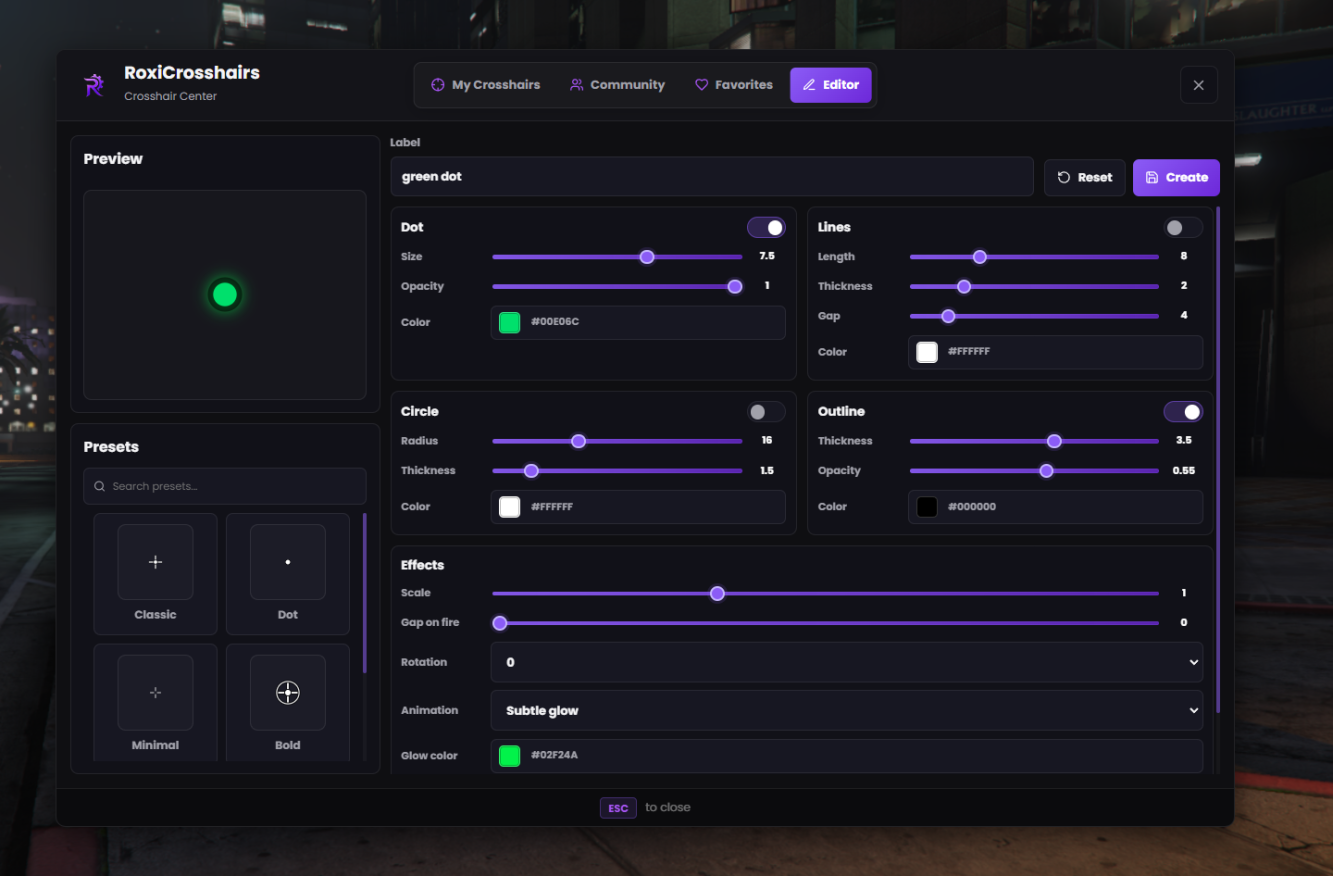Click the Label field containing green dot
1333x876 pixels.
[x=712, y=177]
